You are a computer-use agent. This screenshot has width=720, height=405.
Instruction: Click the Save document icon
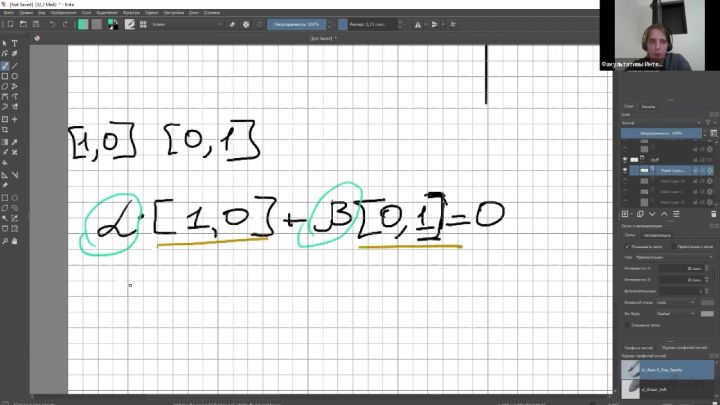[36, 23]
